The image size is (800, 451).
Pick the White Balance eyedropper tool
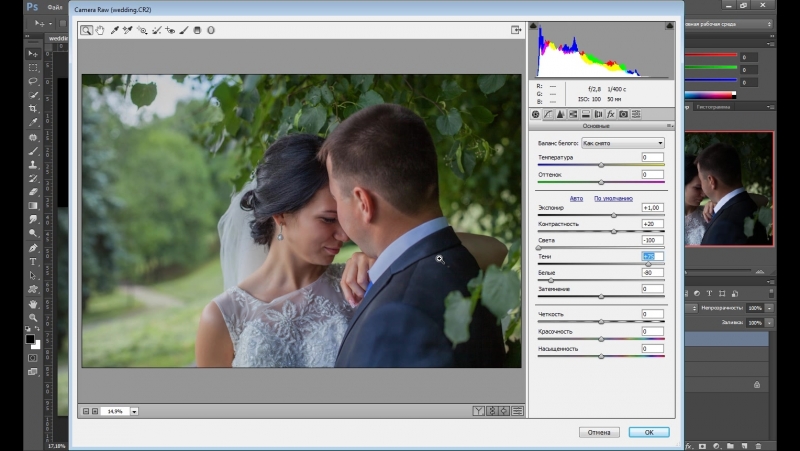click(115, 30)
